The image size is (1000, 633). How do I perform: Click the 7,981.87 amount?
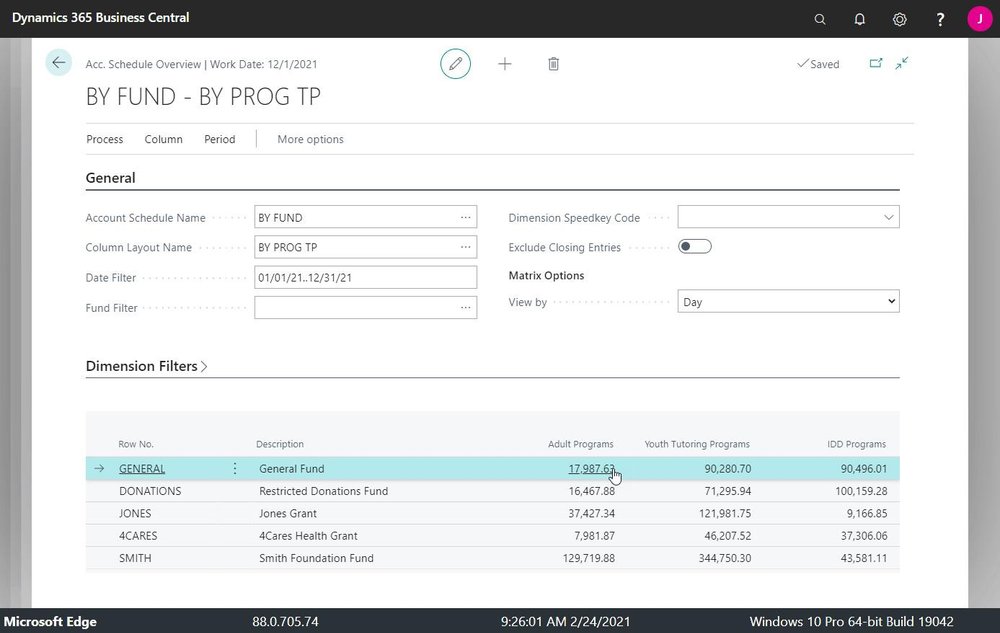(594, 535)
